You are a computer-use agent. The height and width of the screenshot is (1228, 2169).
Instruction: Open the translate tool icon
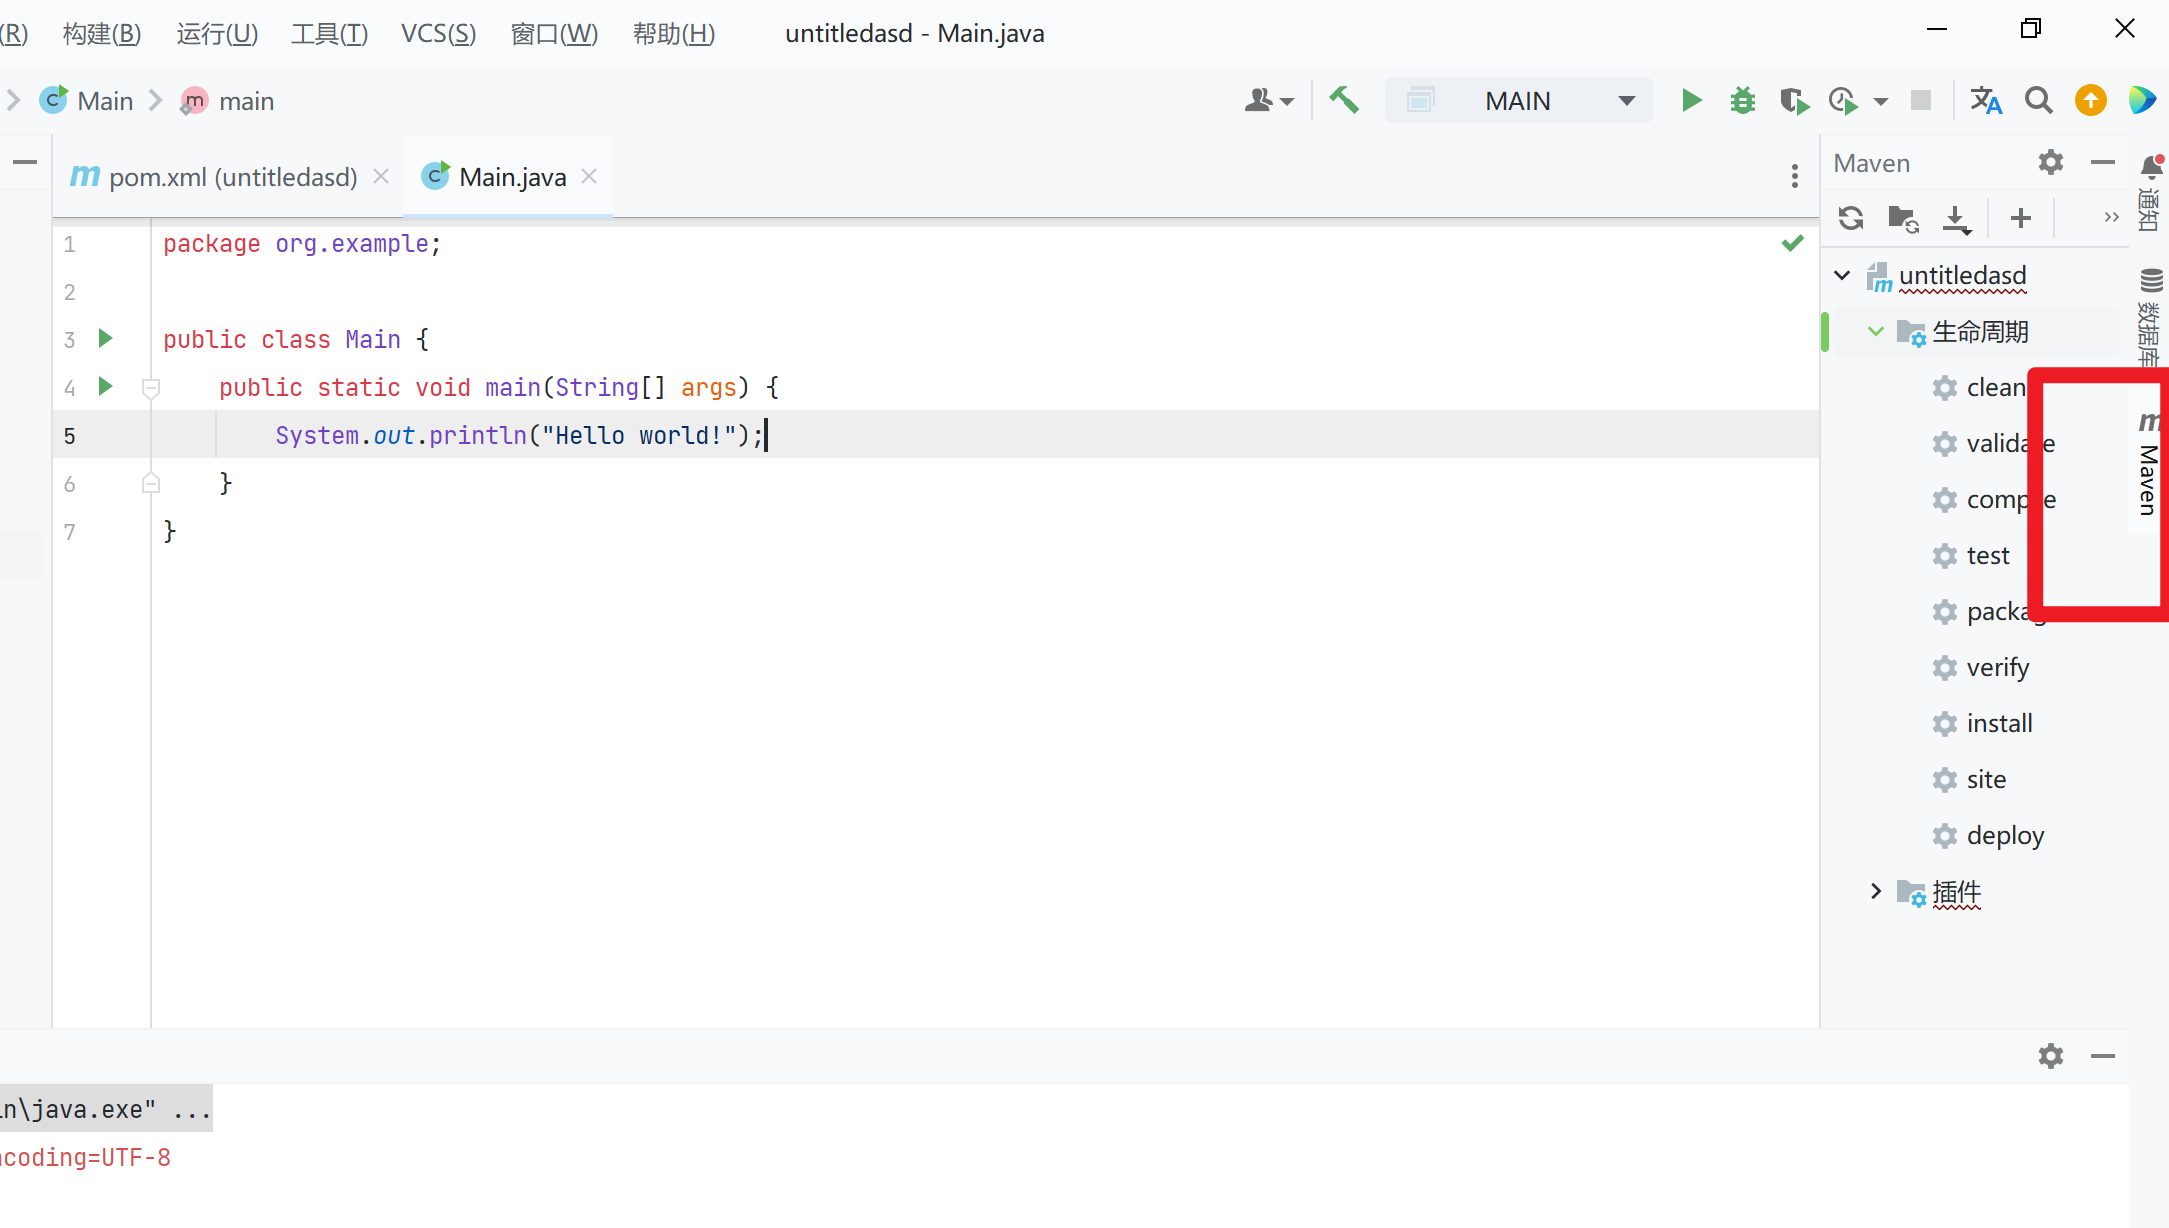click(x=1986, y=101)
